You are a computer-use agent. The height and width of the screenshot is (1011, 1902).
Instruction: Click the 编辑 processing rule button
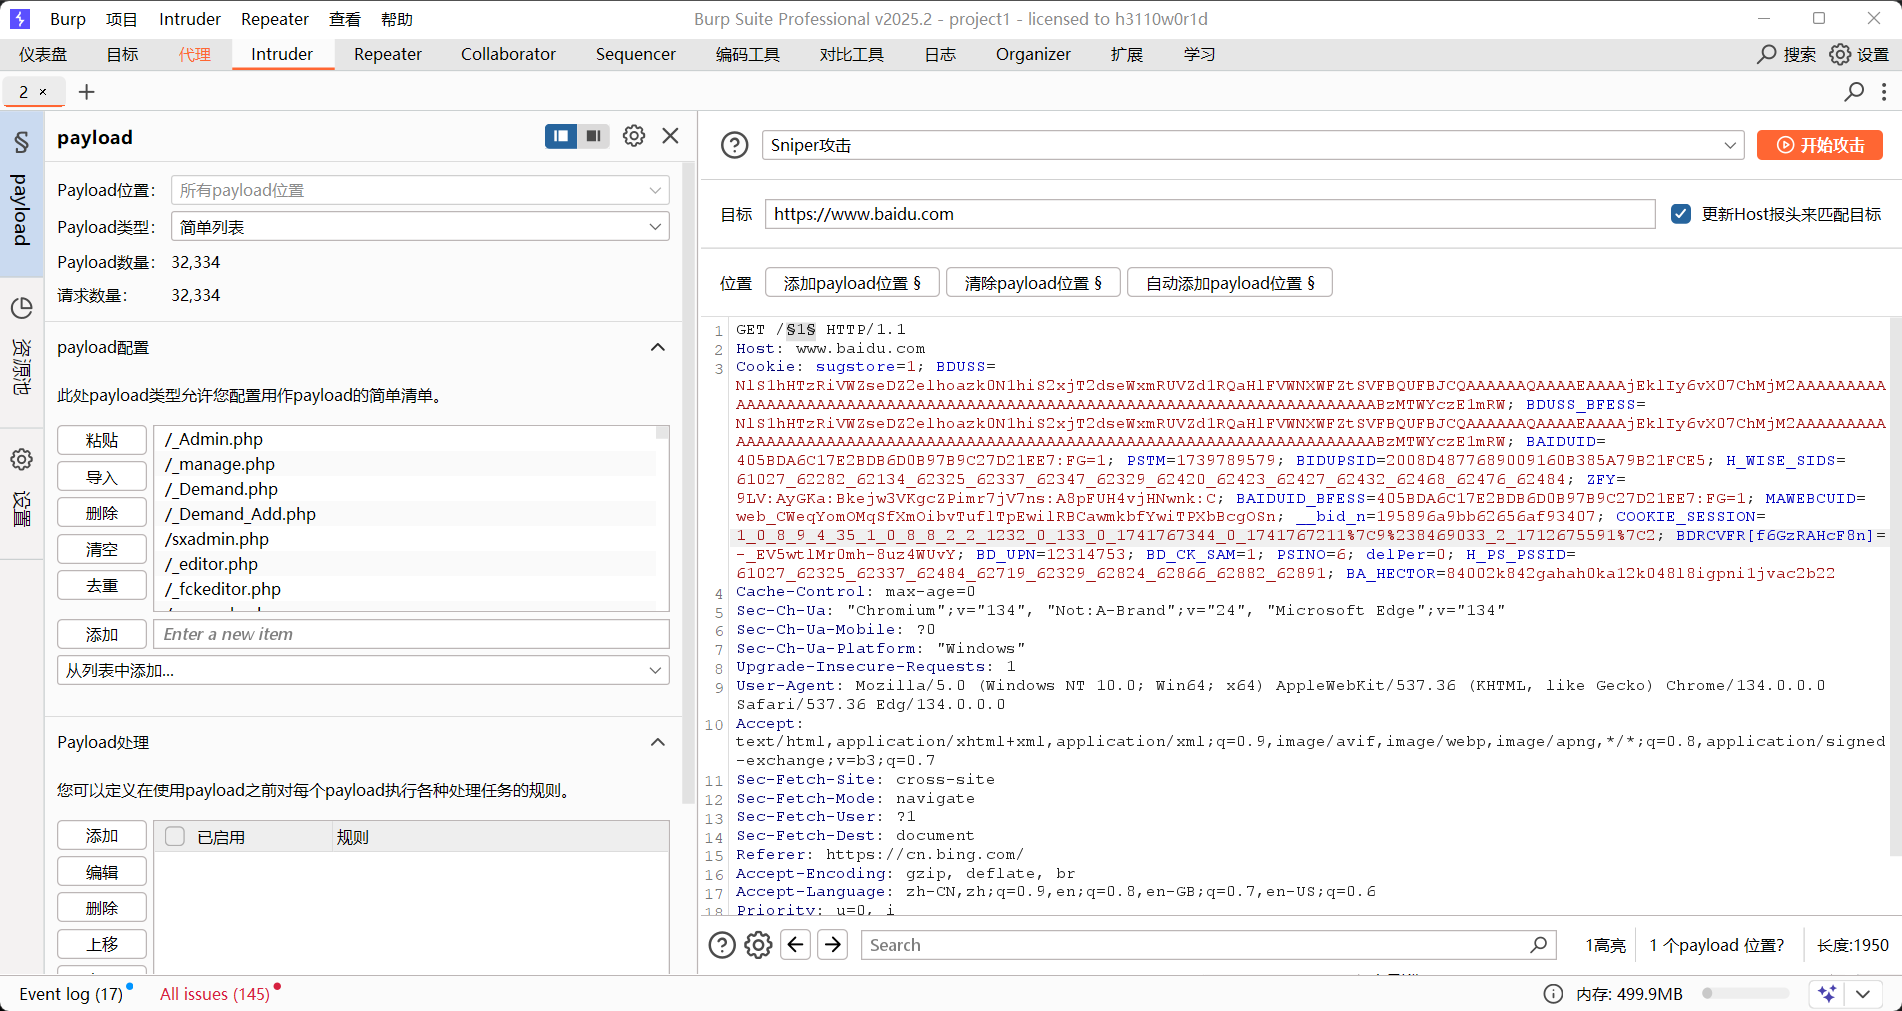coord(102,872)
